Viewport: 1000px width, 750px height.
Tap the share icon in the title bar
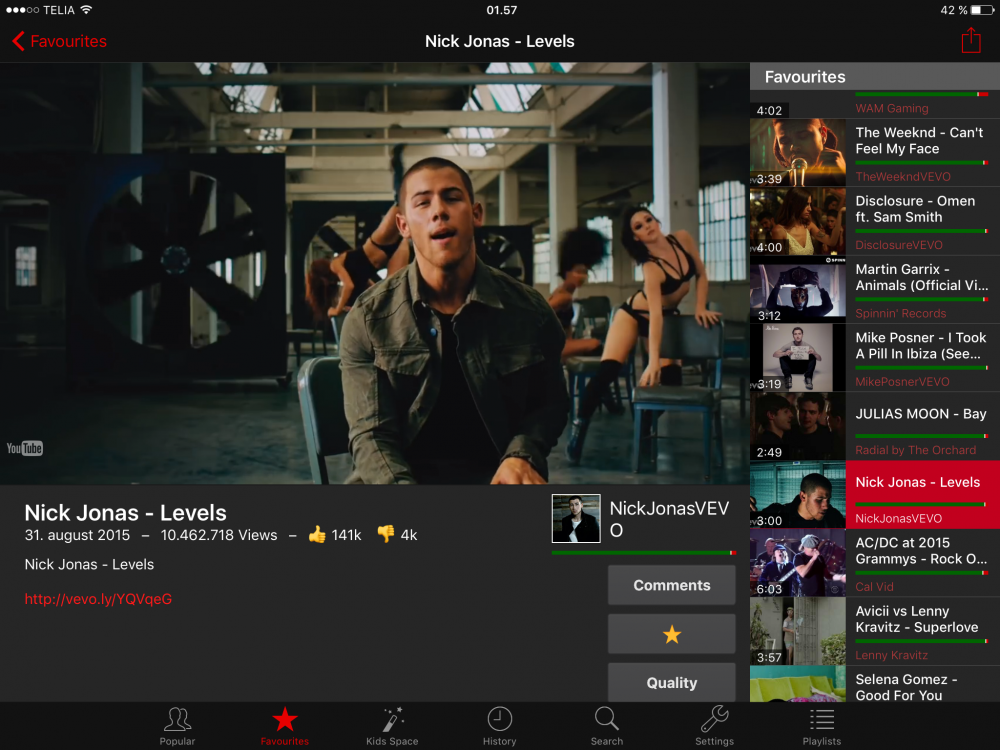point(971,40)
